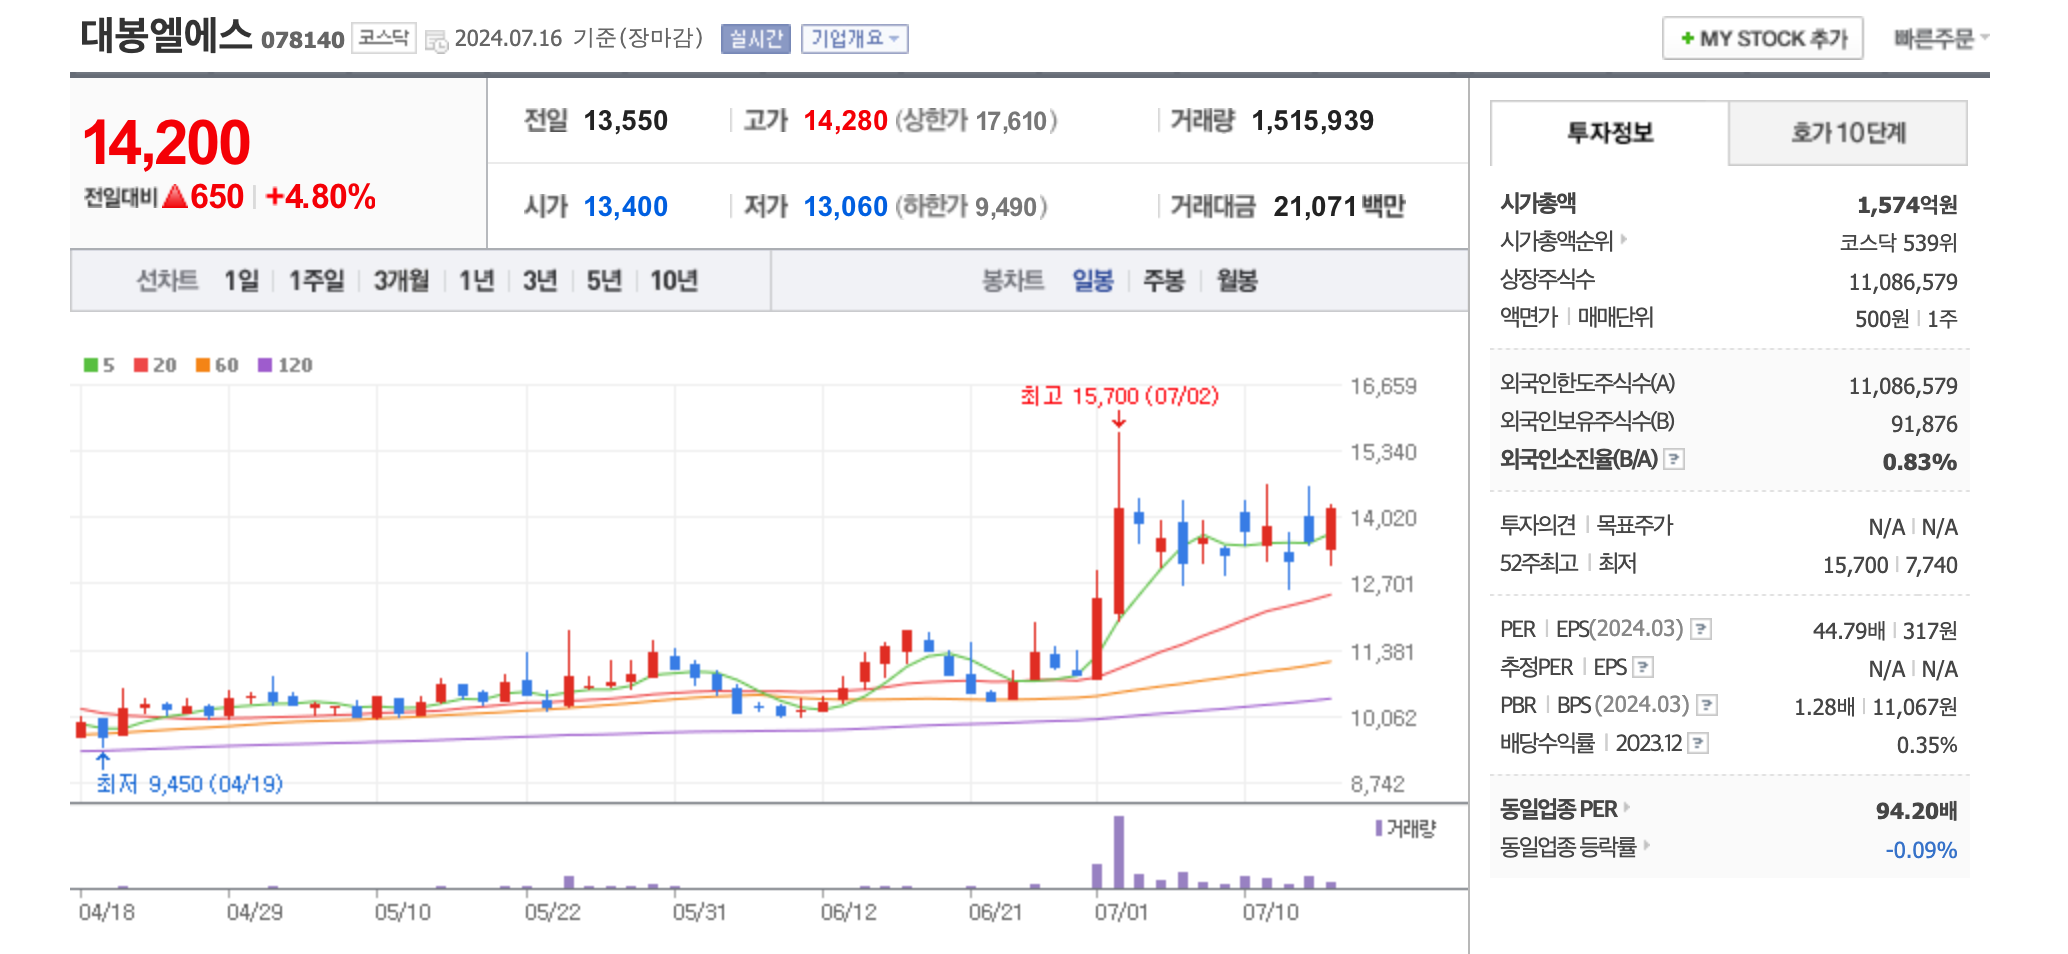Open the PBR BPS help question-mark icon
The image size is (2068, 954).
click(1707, 705)
